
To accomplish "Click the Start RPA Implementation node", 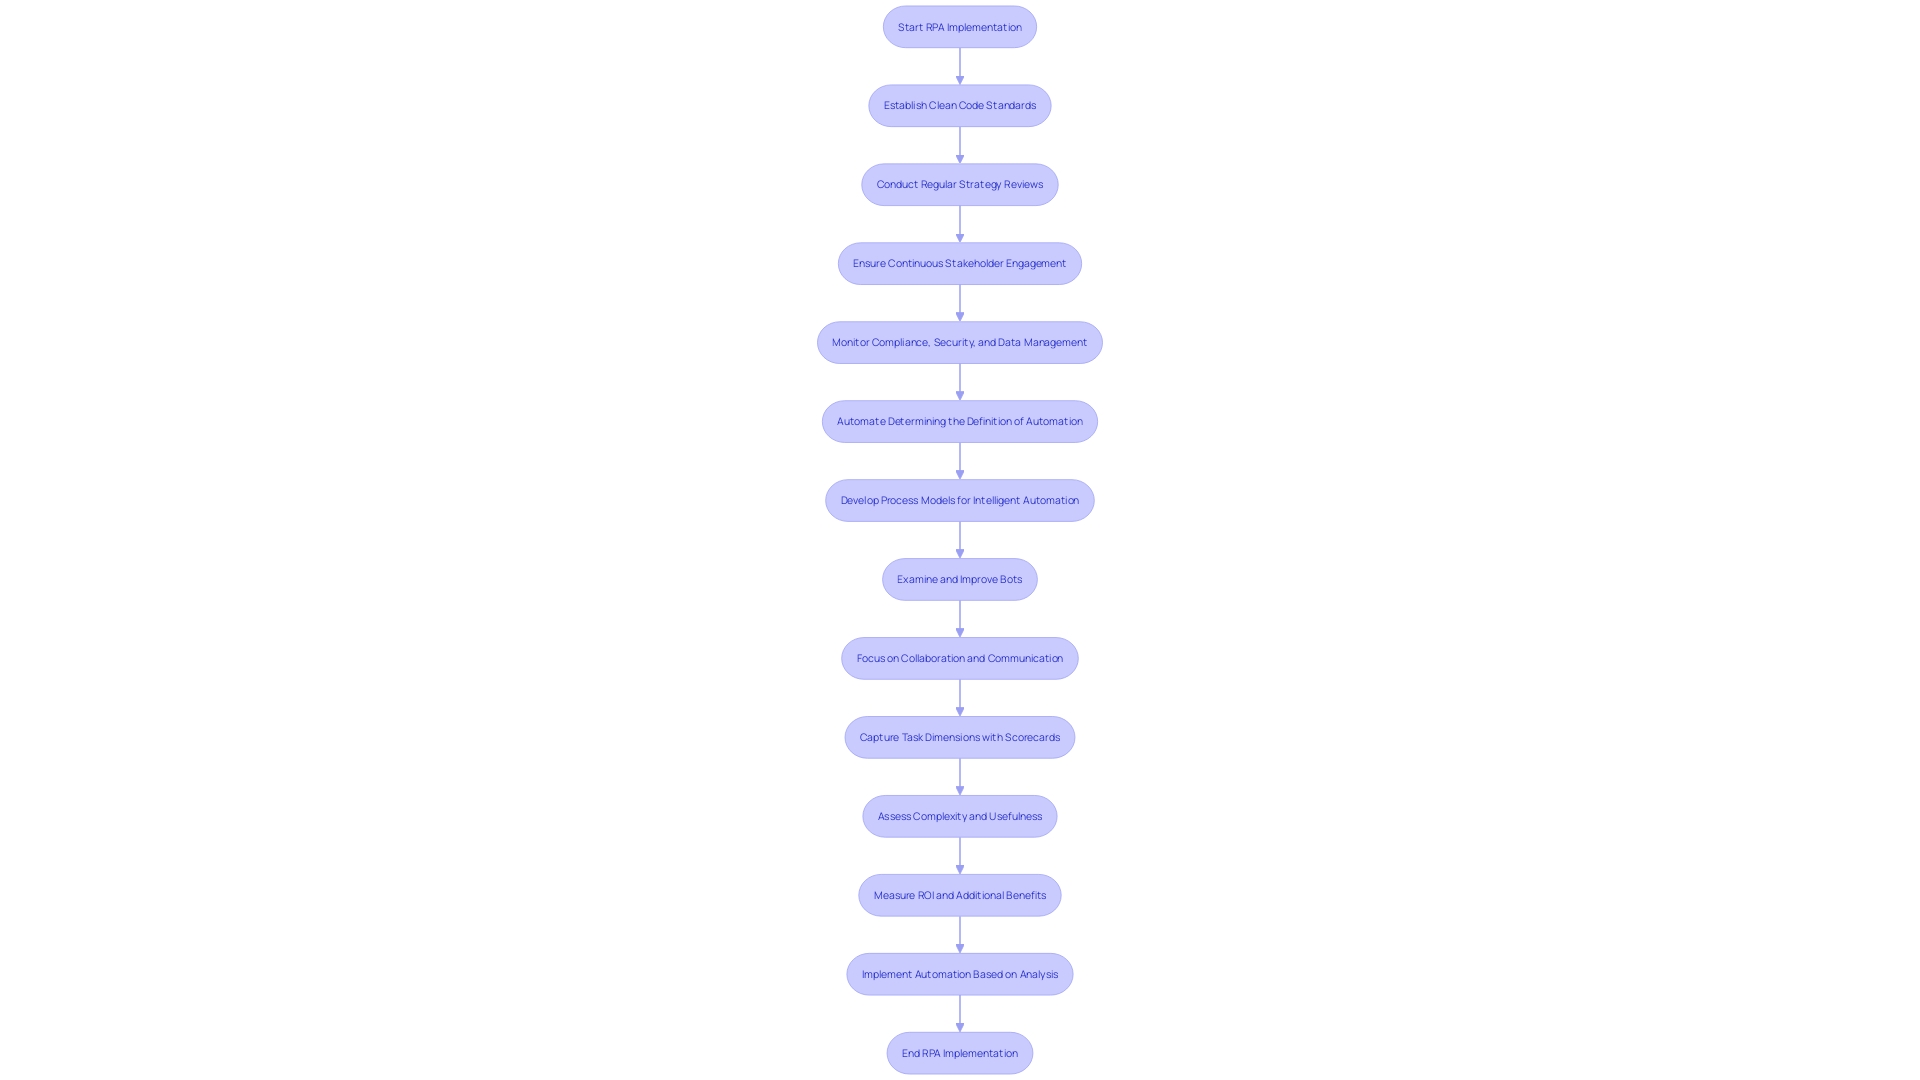I will coord(959,25).
